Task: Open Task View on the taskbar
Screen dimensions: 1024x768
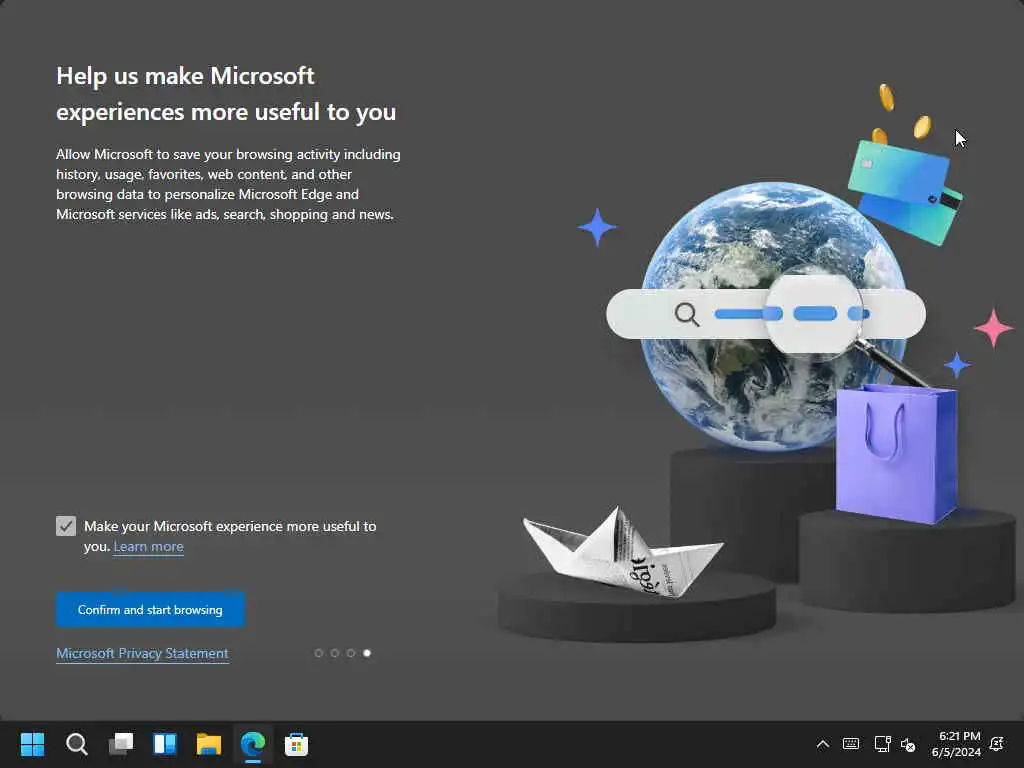Action: click(x=121, y=744)
